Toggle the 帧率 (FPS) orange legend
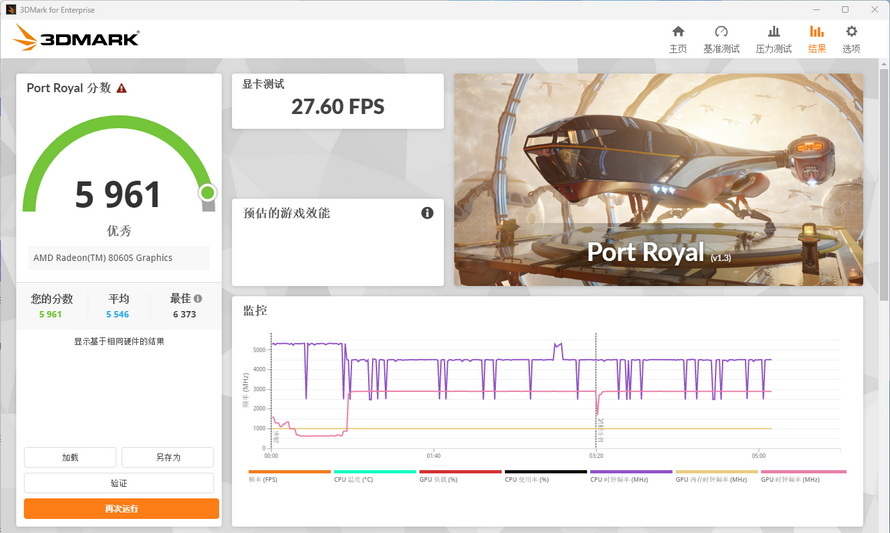Image resolution: width=890 pixels, height=533 pixels. (289, 476)
